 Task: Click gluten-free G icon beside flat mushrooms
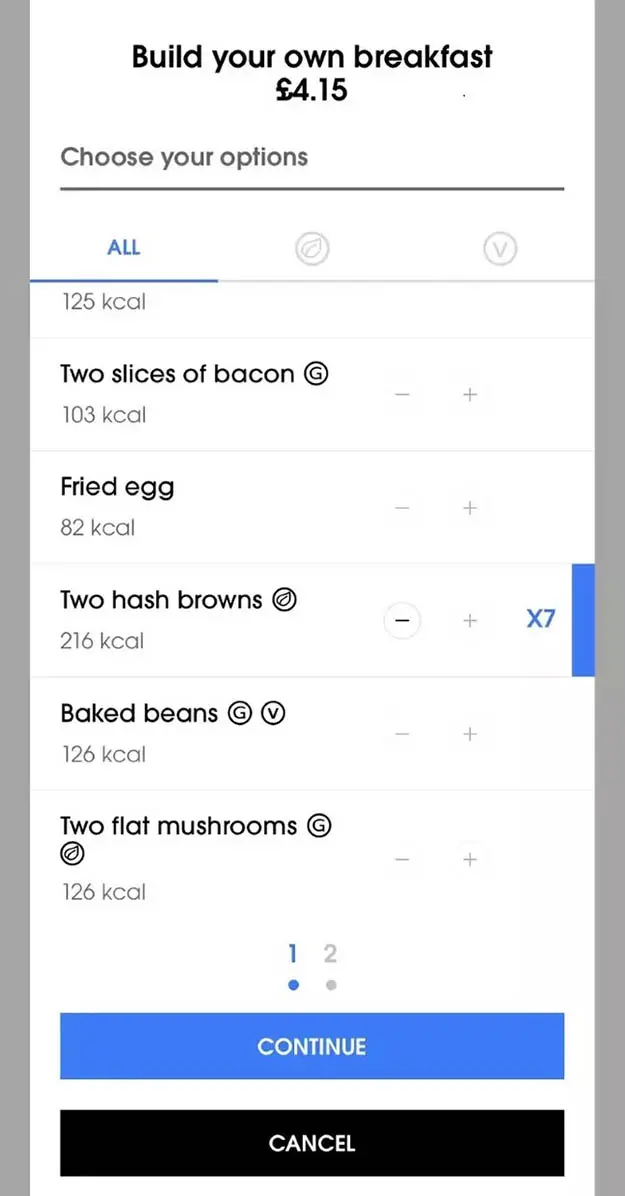click(319, 826)
